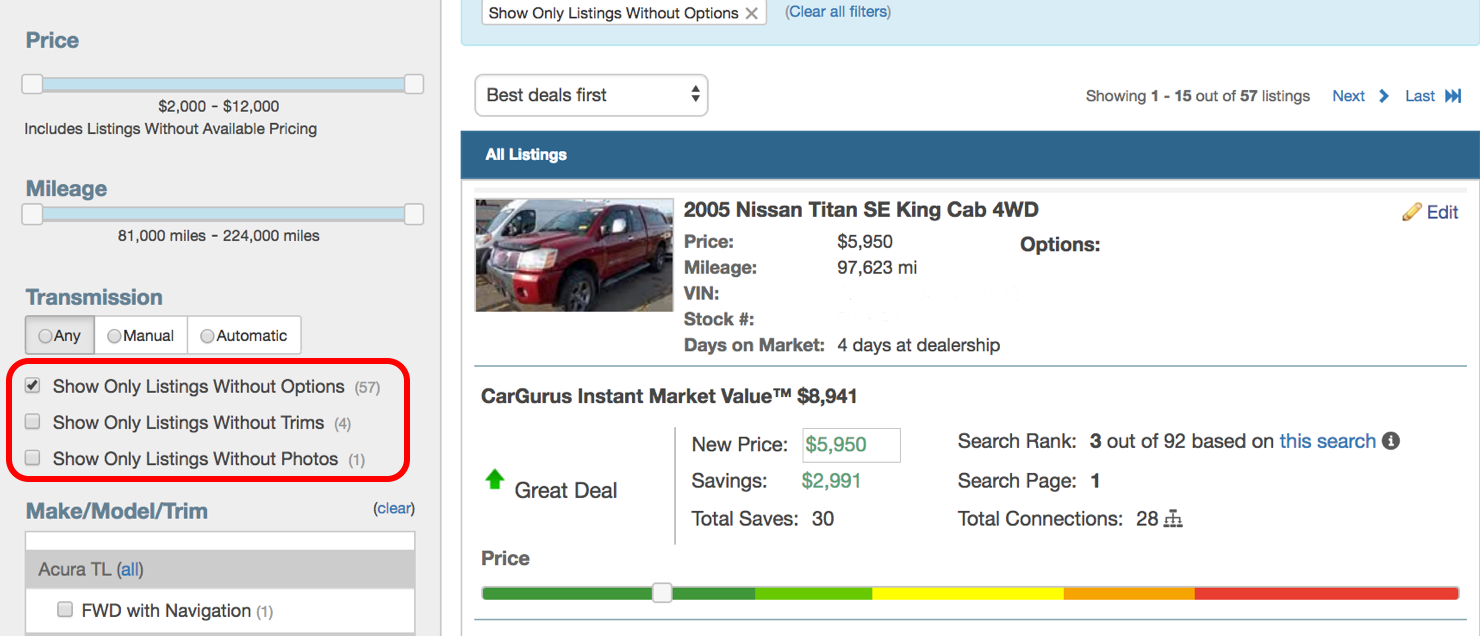Open the 'Best deals first' sort dropdown
1480x638 pixels.
(591, 95)
